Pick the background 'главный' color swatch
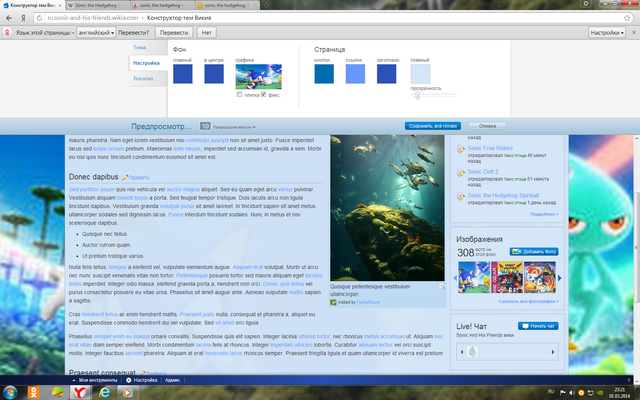This screenshot has height=400, width=640. coord(182,74)
